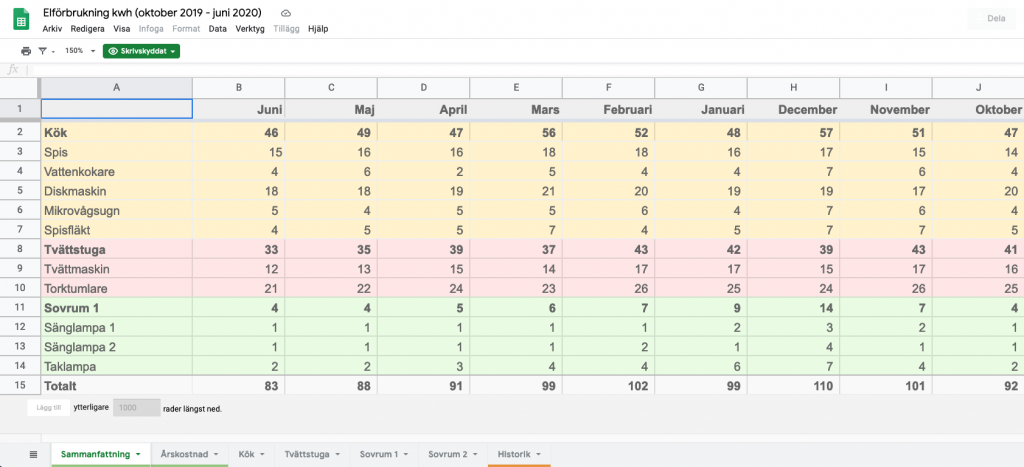Click the Lägg till button

48,408
